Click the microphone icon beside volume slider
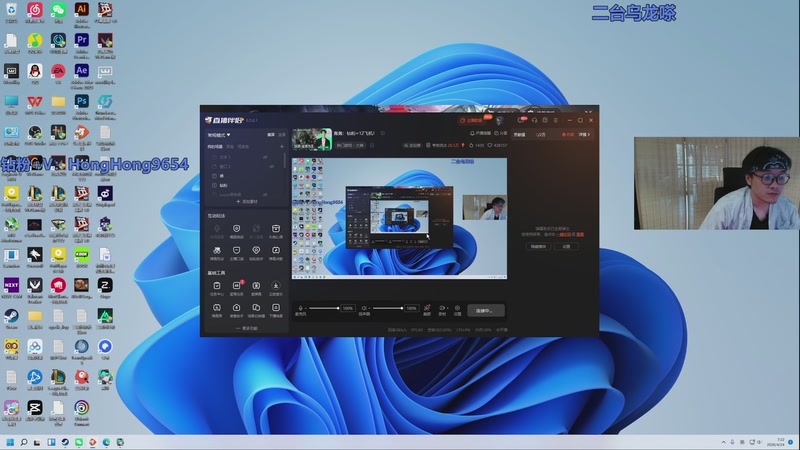The width and height of the screenshot is (800, 450). [302, 308]
